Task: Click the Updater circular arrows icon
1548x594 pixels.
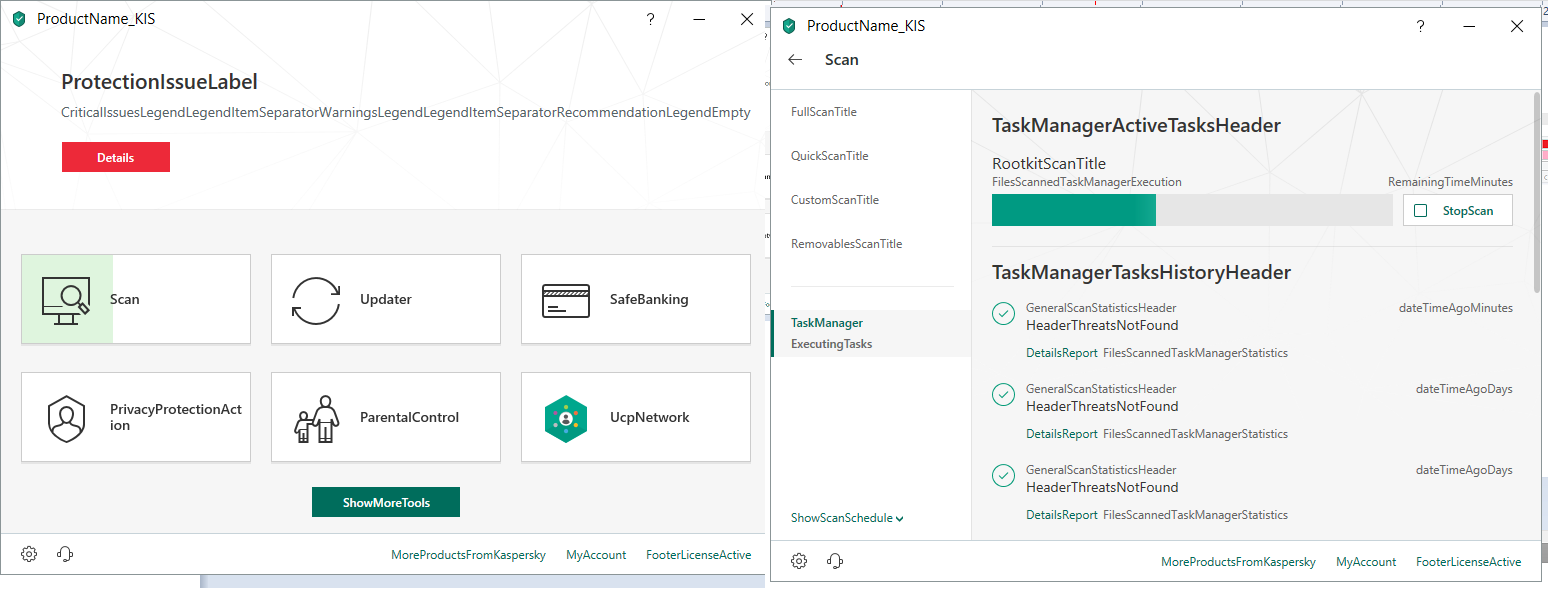Action: (316, 299)
